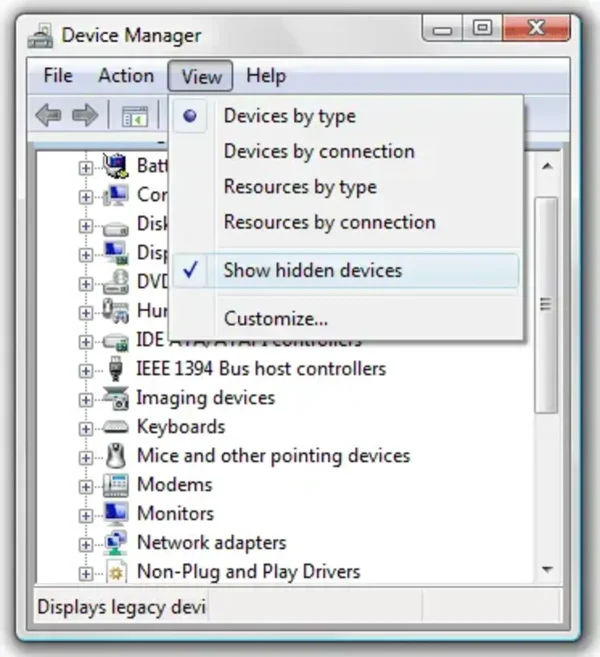Expand the Non-Plug and Play Drivers node
Viewport: 600px width, 657px height.
pyautogui.click(x=85, y=574)
